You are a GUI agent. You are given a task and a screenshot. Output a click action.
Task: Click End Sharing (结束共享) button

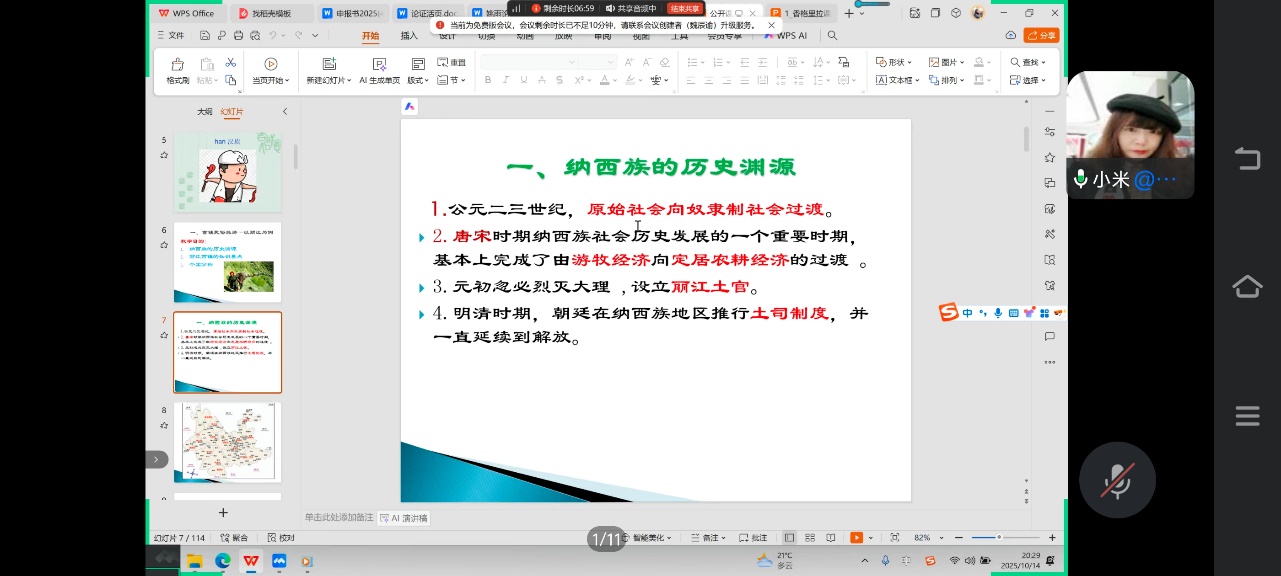(x=684, y=8)
